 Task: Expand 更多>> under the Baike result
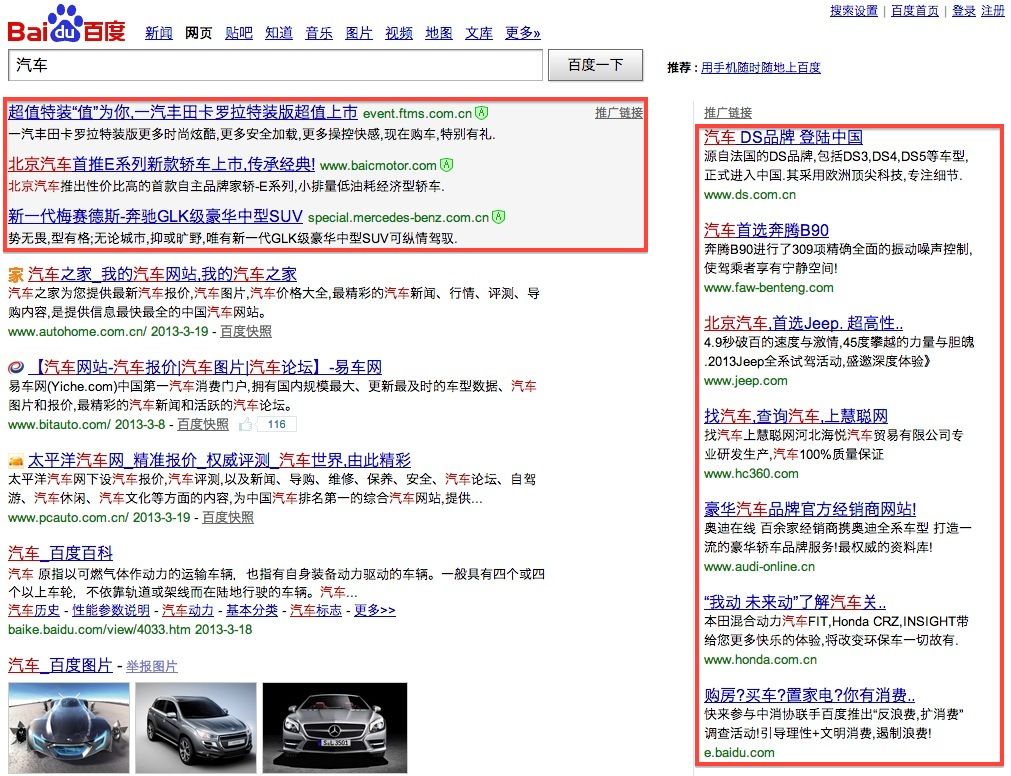tap(375, 610)
